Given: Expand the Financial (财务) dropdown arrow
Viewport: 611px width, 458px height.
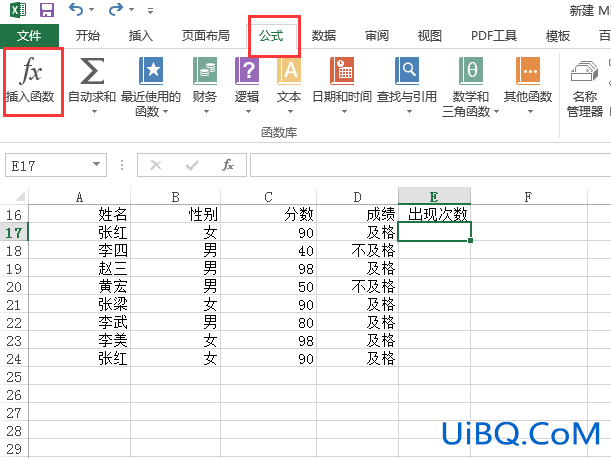Looking at the screenshot, I should coord(207,112).
